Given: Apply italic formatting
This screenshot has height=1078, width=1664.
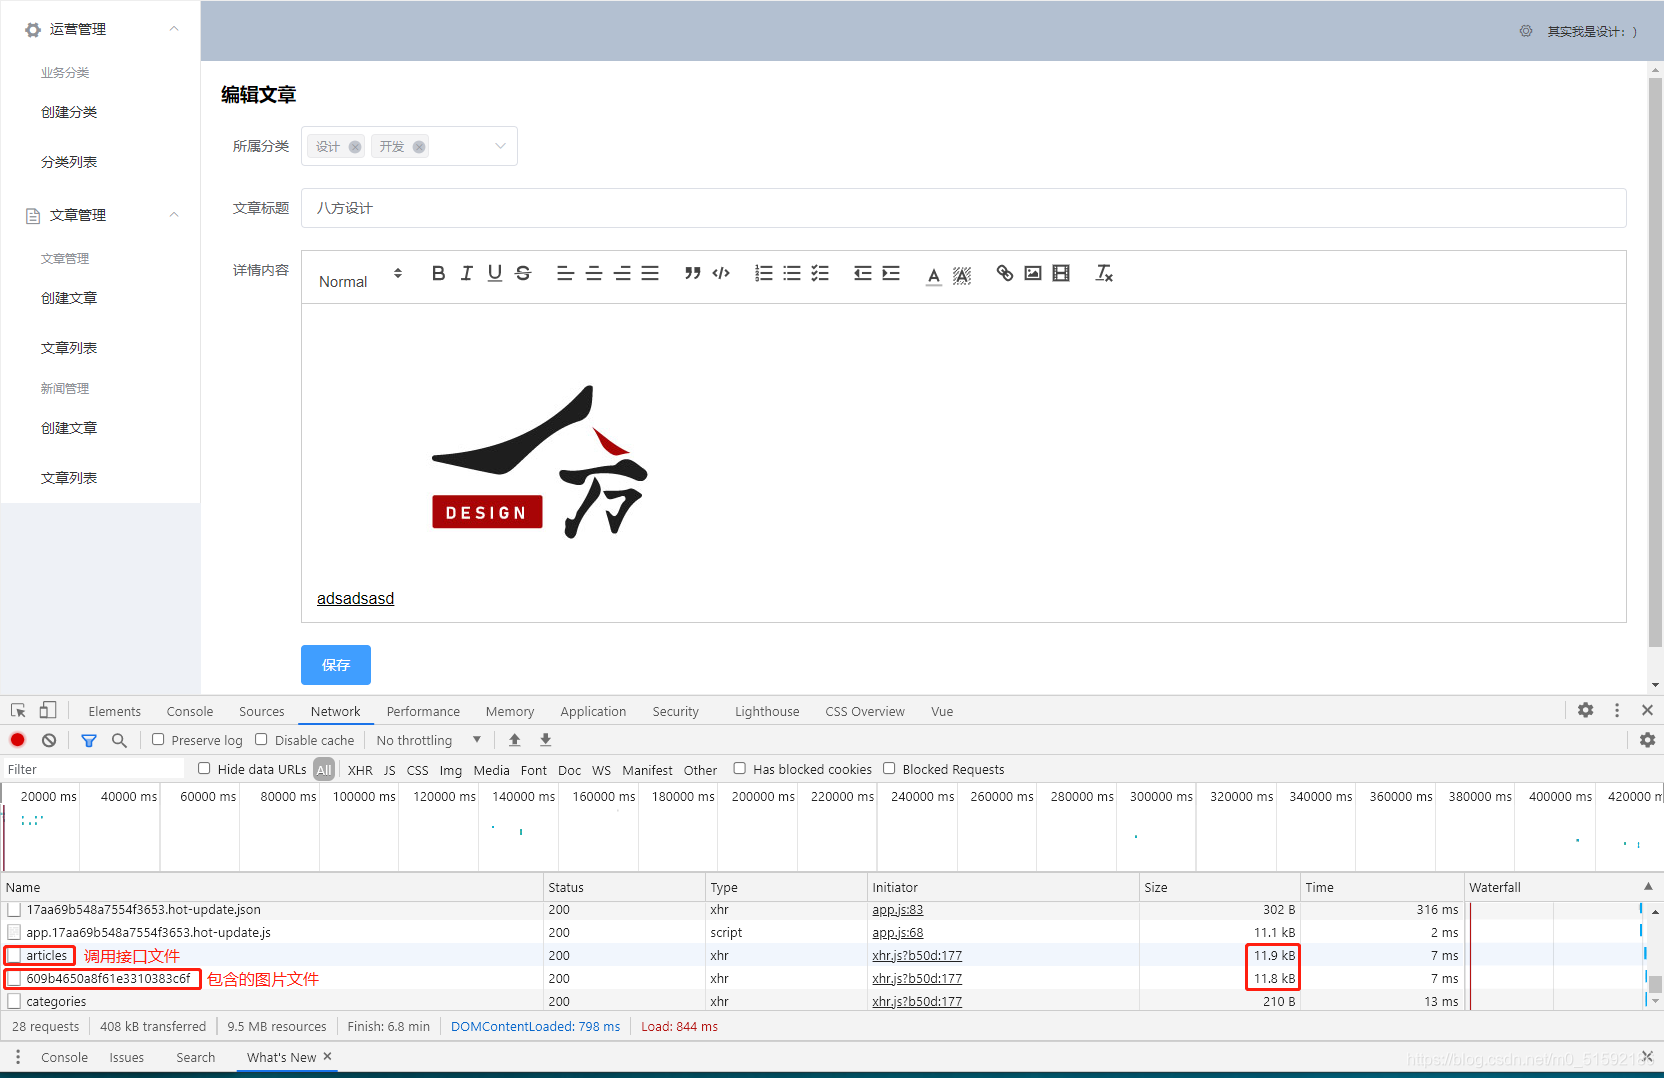Looking at the screenshot, I should (x=465, y=272).
